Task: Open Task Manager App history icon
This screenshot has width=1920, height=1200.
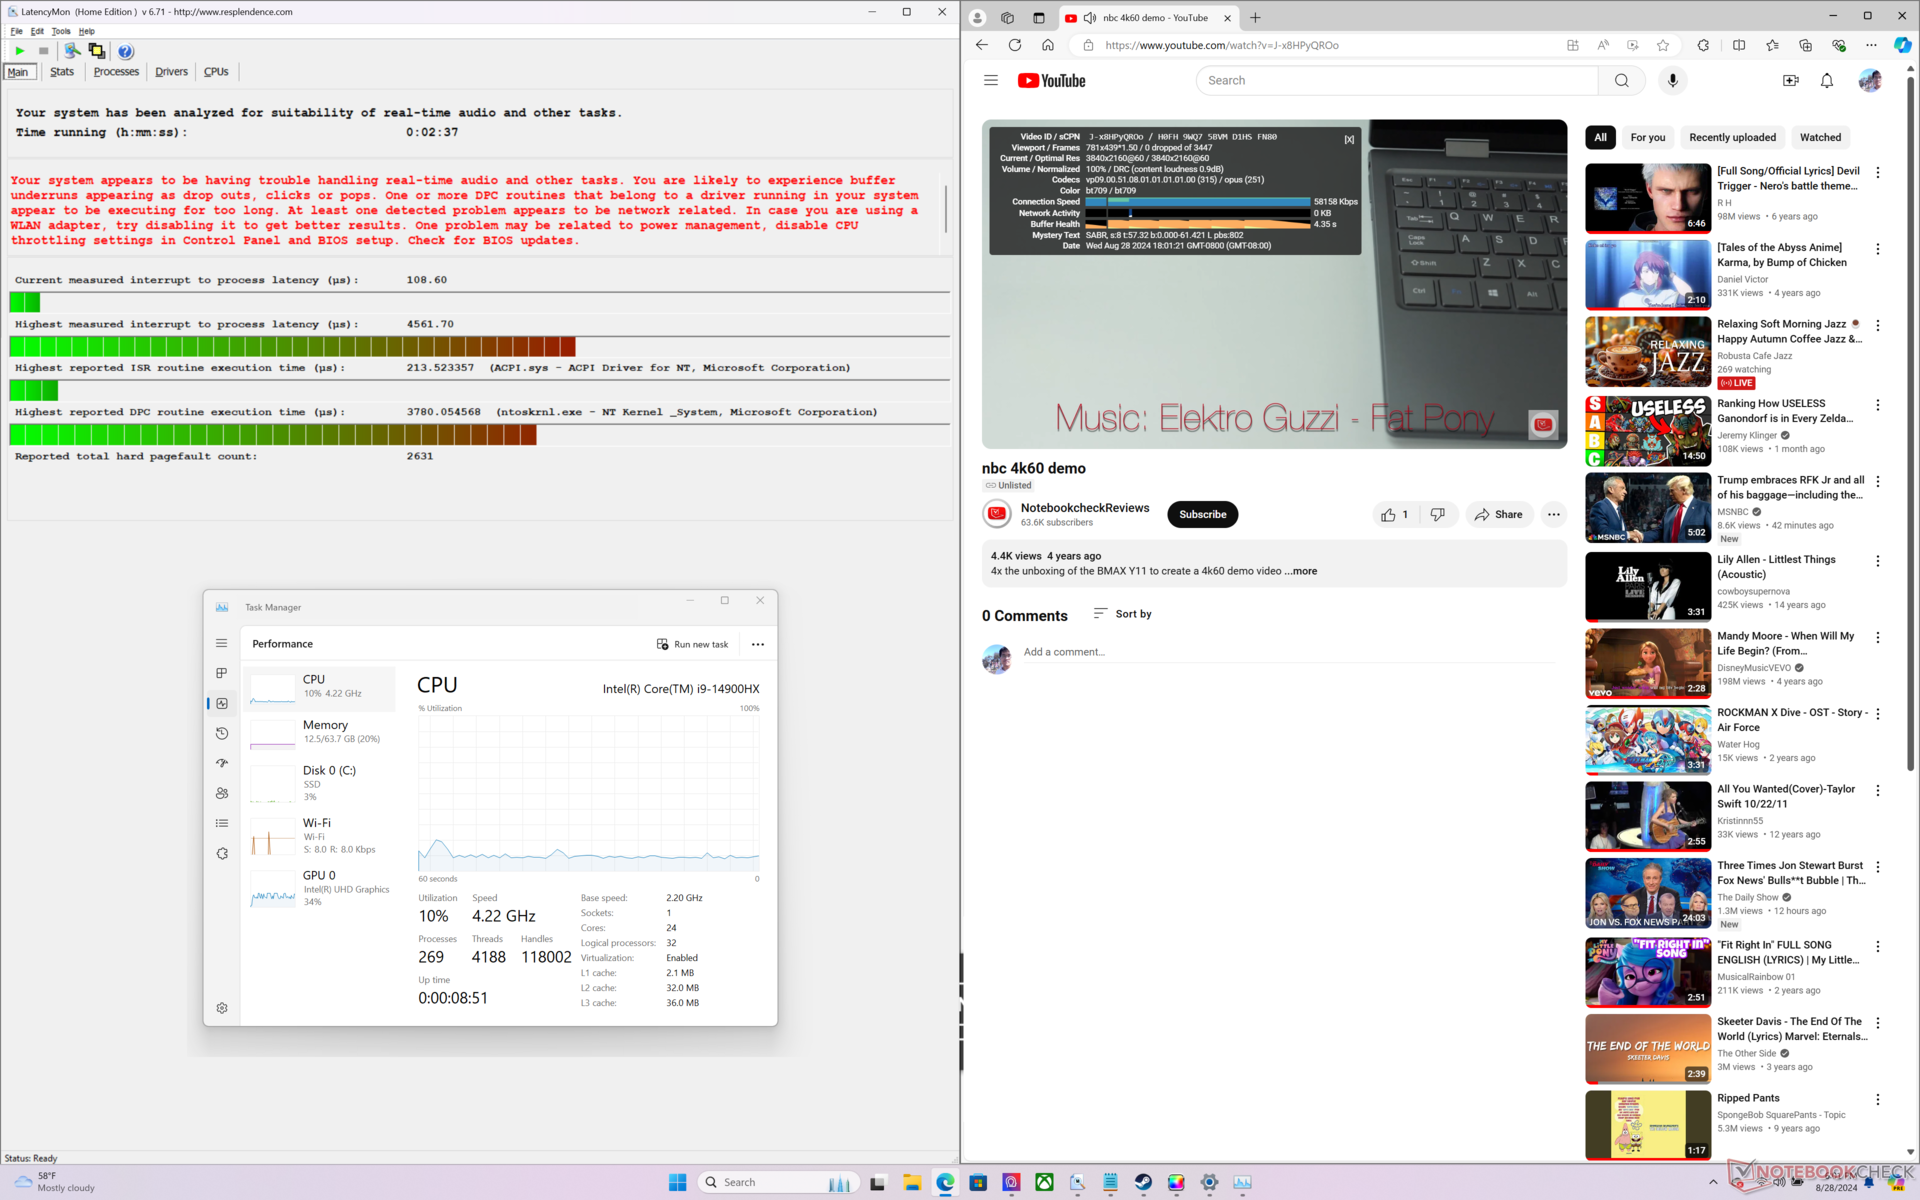Action: [x=222, y=733]
